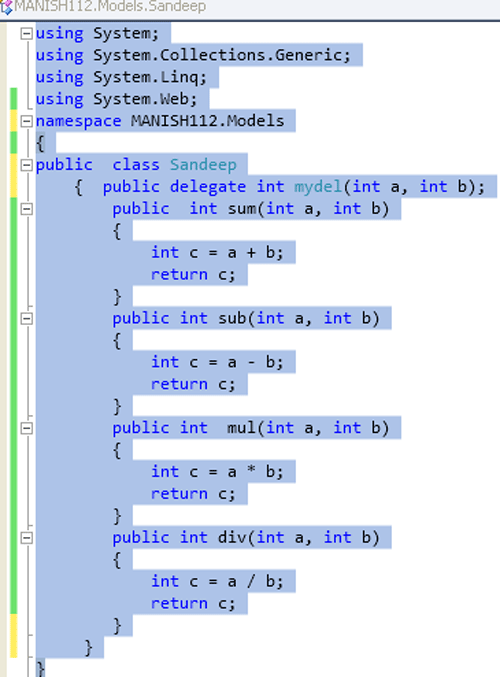500x677 pixels.
Task: Collapse the using directives block
Action: click(27, 33)
